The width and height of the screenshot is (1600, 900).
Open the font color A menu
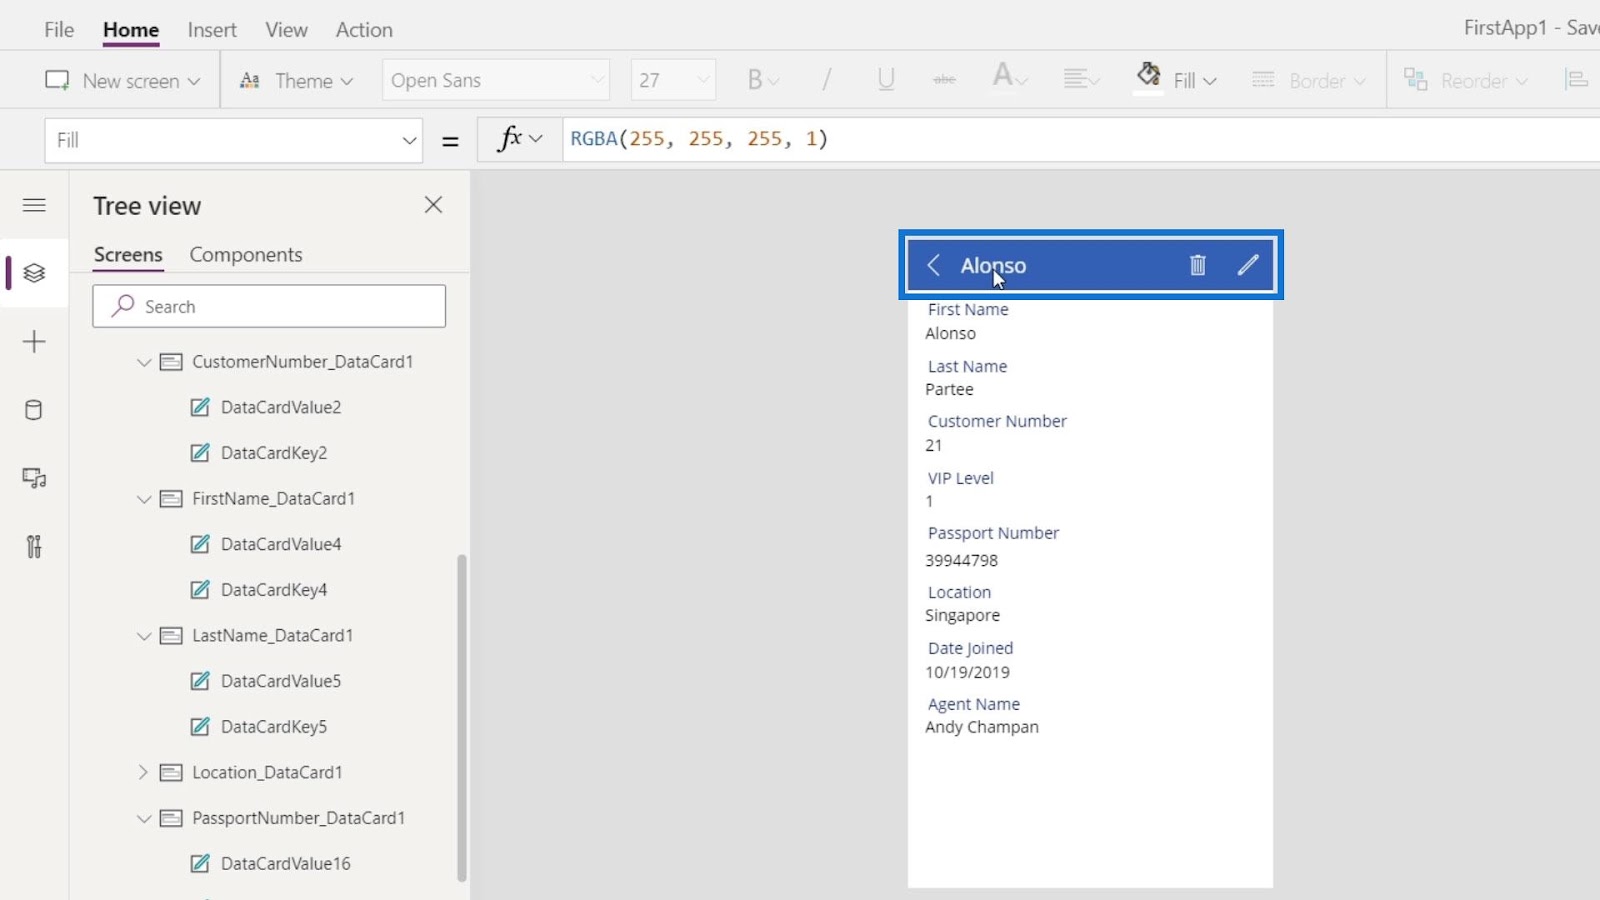[1009, 79]
